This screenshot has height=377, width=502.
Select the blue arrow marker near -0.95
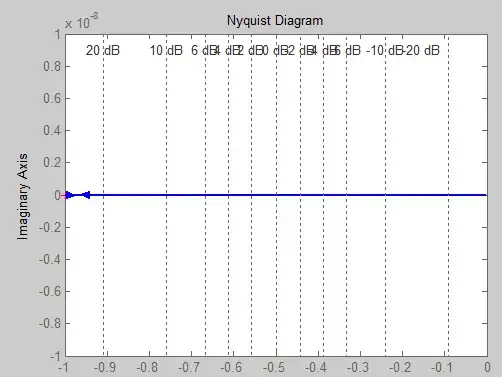[x=86, y=195]
